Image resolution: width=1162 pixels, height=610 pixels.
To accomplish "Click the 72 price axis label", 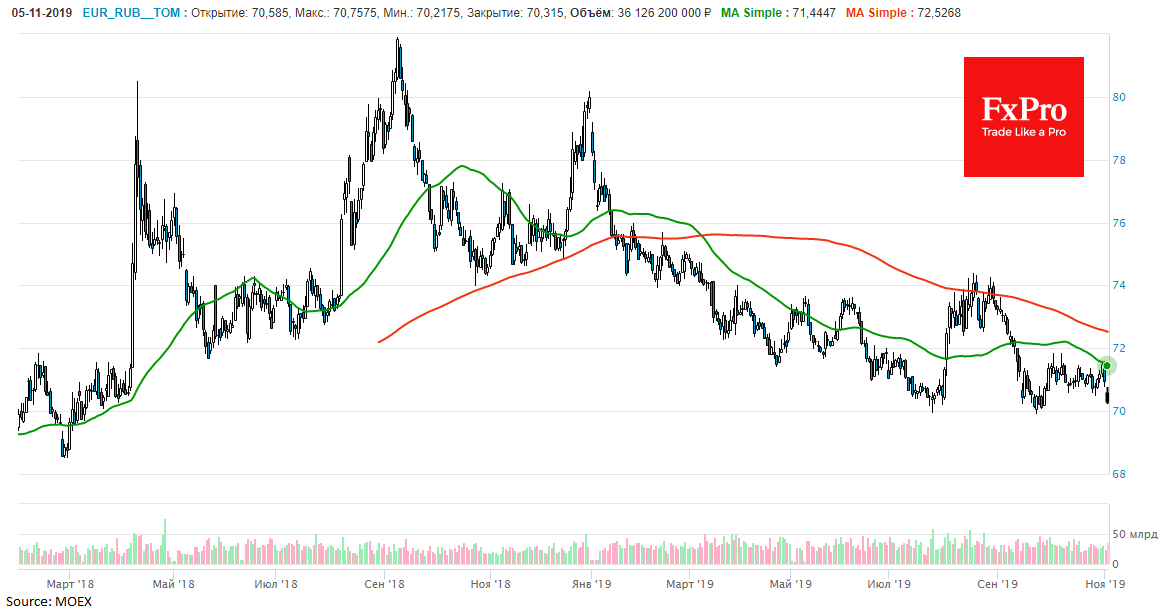I will (x=1119, y=348).
